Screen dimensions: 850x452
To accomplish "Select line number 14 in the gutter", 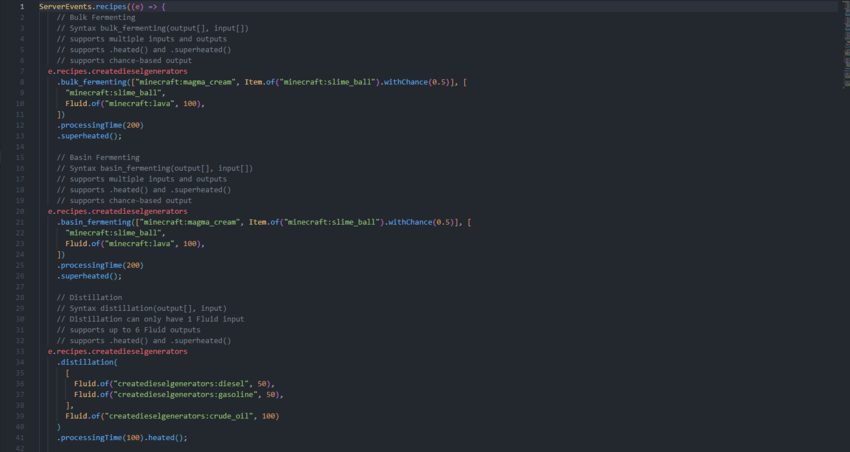I will coord(21,147).
